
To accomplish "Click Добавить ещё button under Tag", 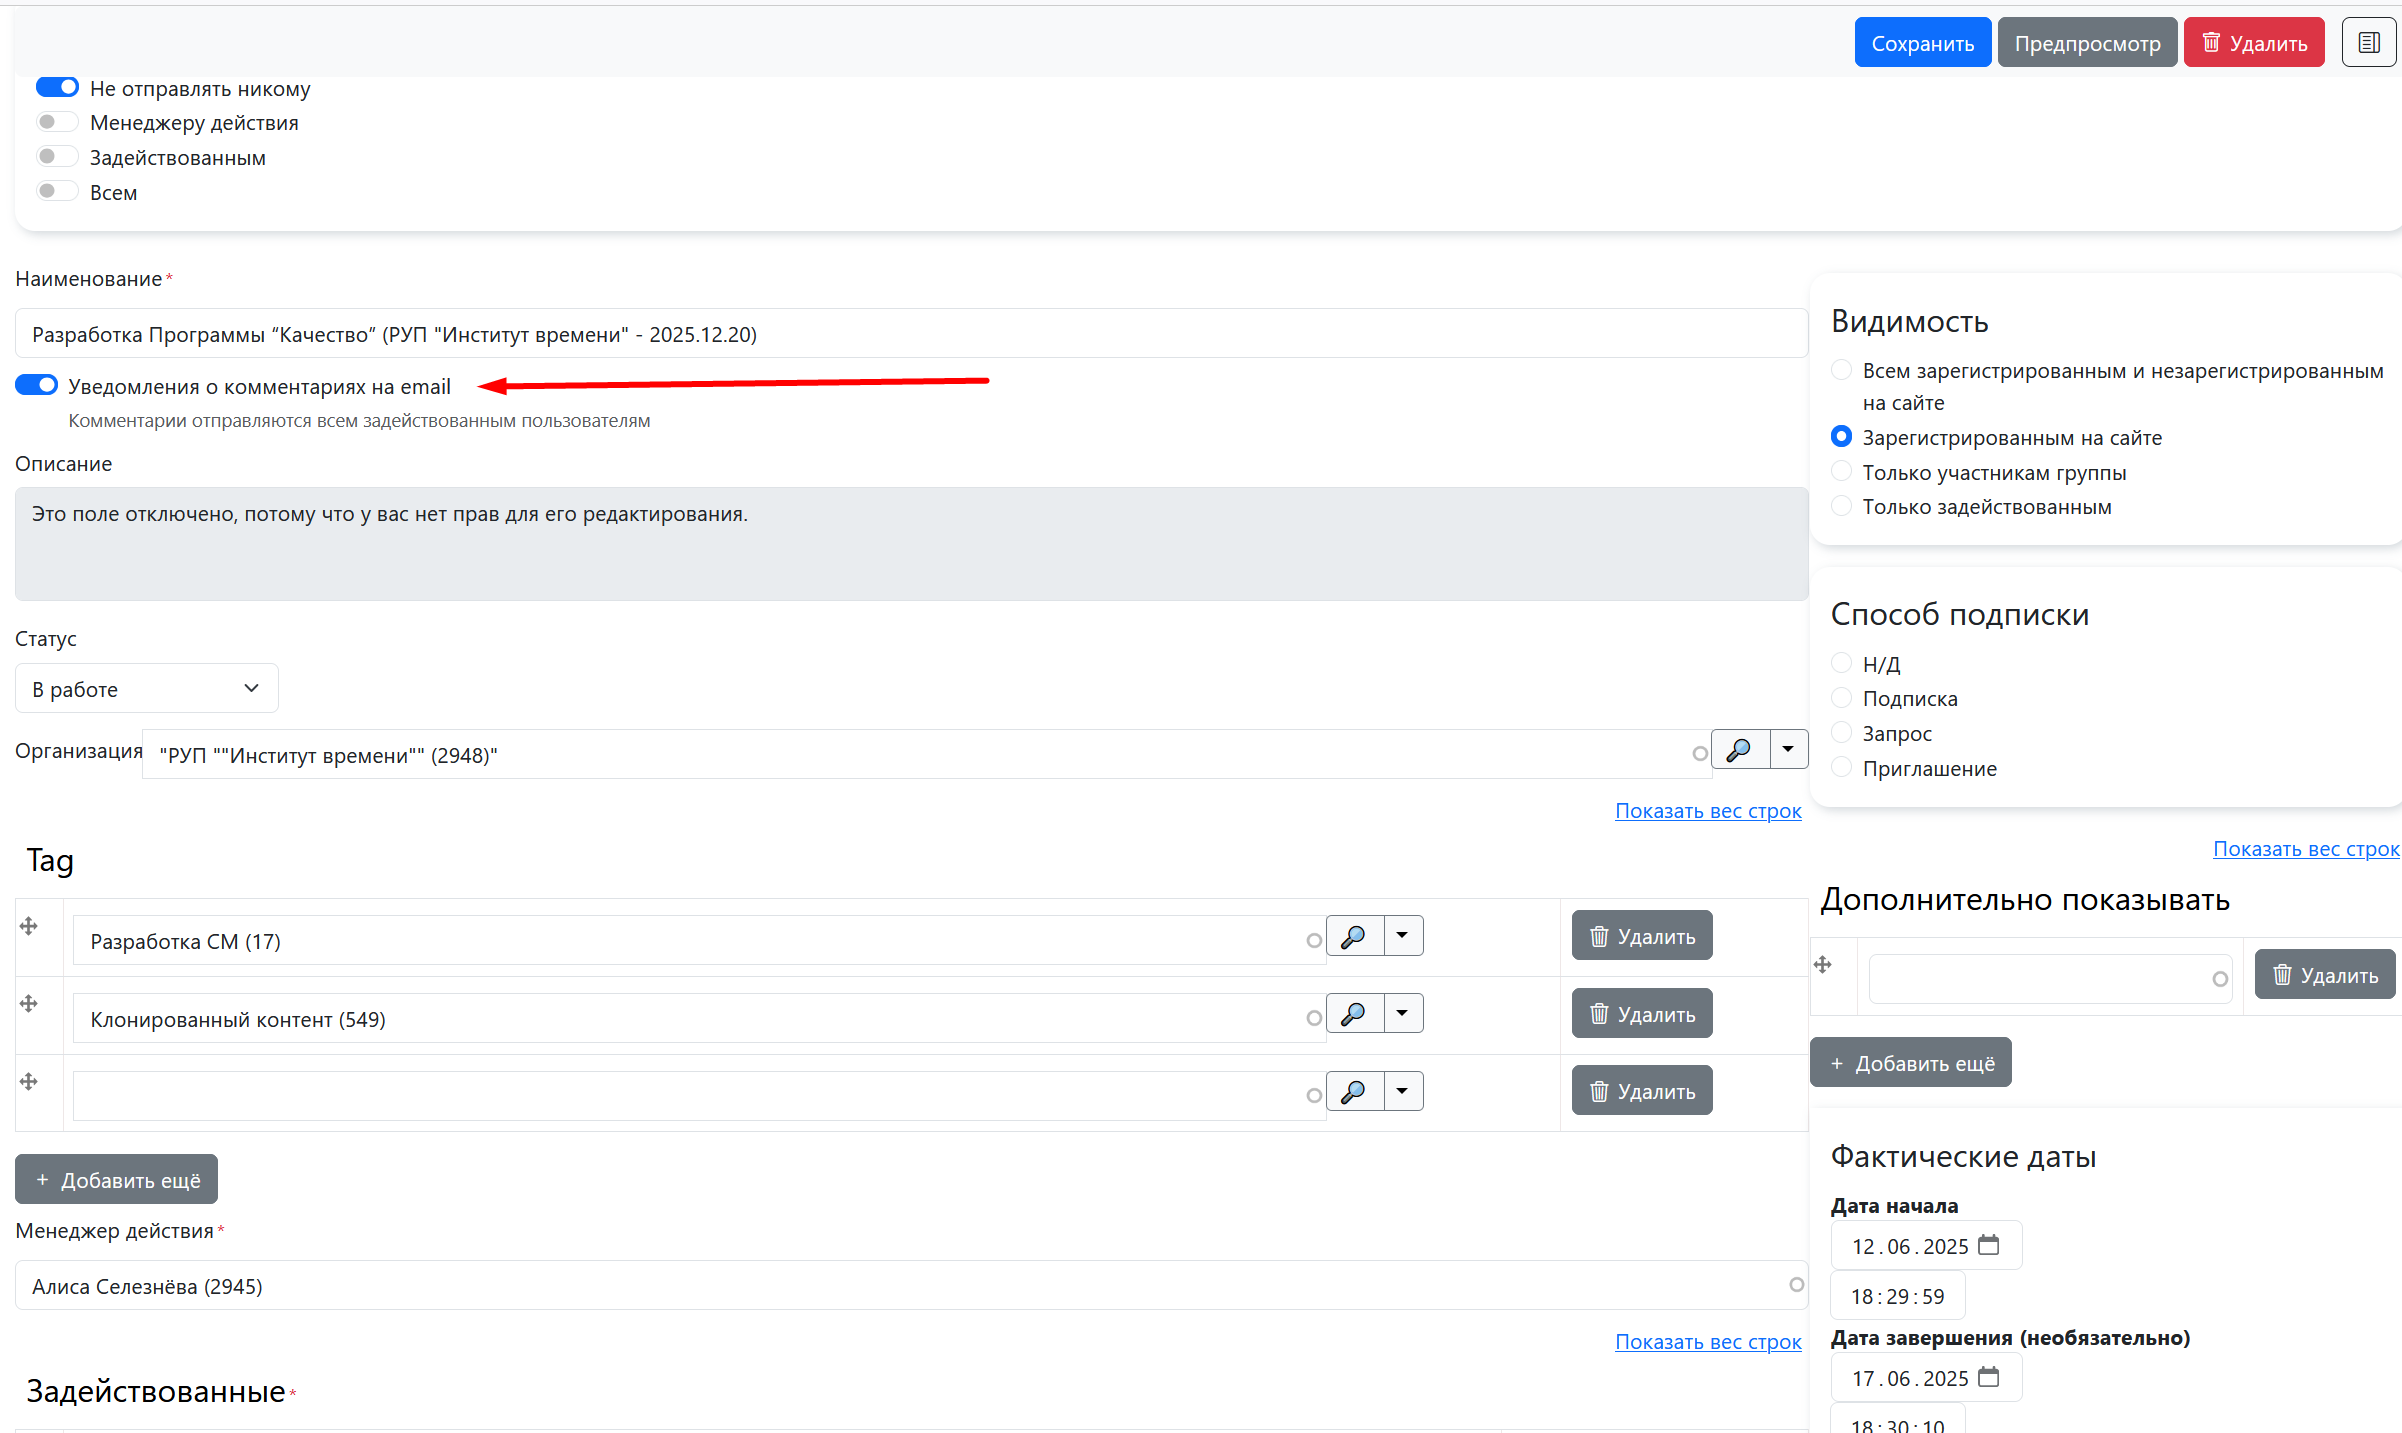I will click(x=117, y=1180).
